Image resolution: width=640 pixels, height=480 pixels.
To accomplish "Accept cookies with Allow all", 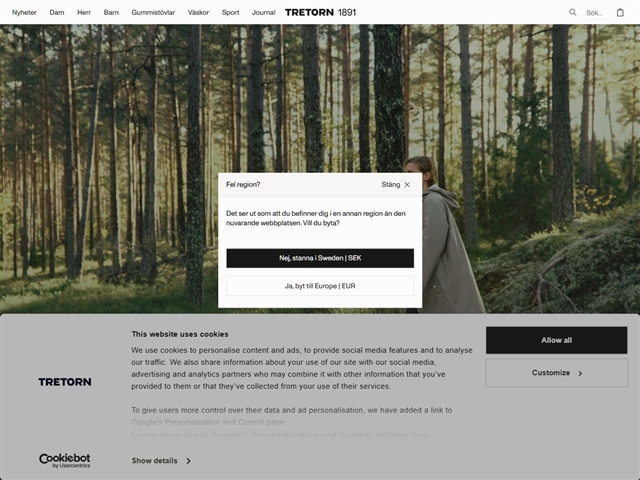I will coord(556,340).
